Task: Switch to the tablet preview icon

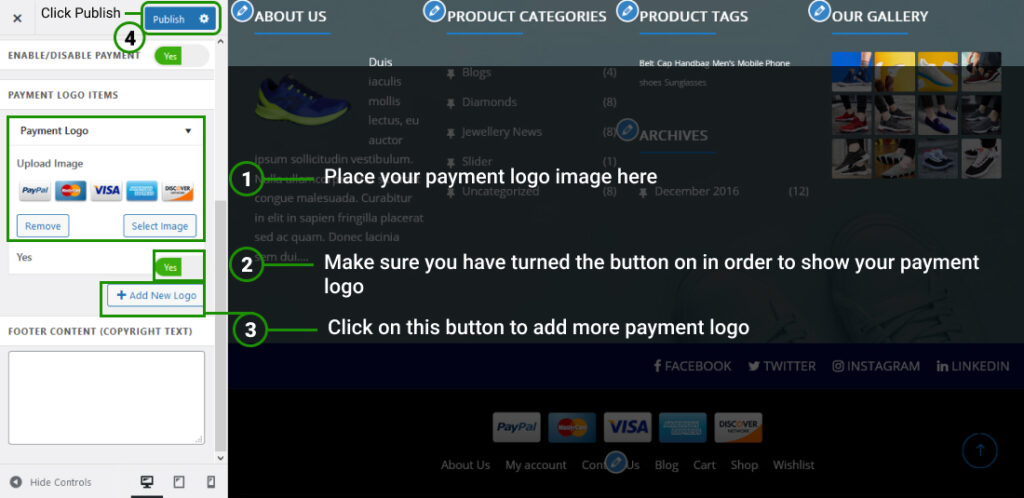Action: click(x=179, y=482)
